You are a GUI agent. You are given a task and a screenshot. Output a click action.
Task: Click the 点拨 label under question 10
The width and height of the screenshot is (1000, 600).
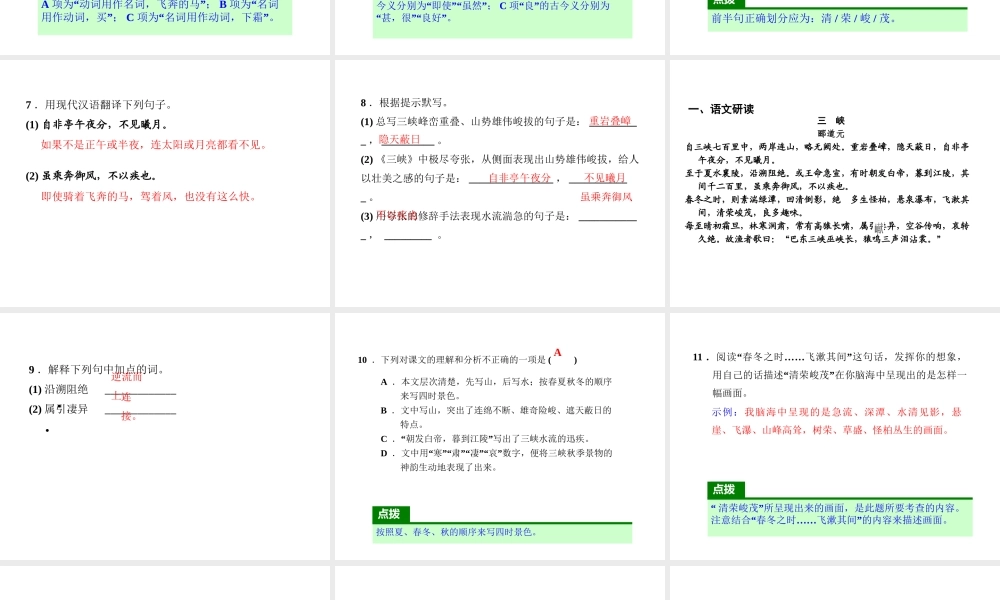pyautogui.click(x=390, y=514)
